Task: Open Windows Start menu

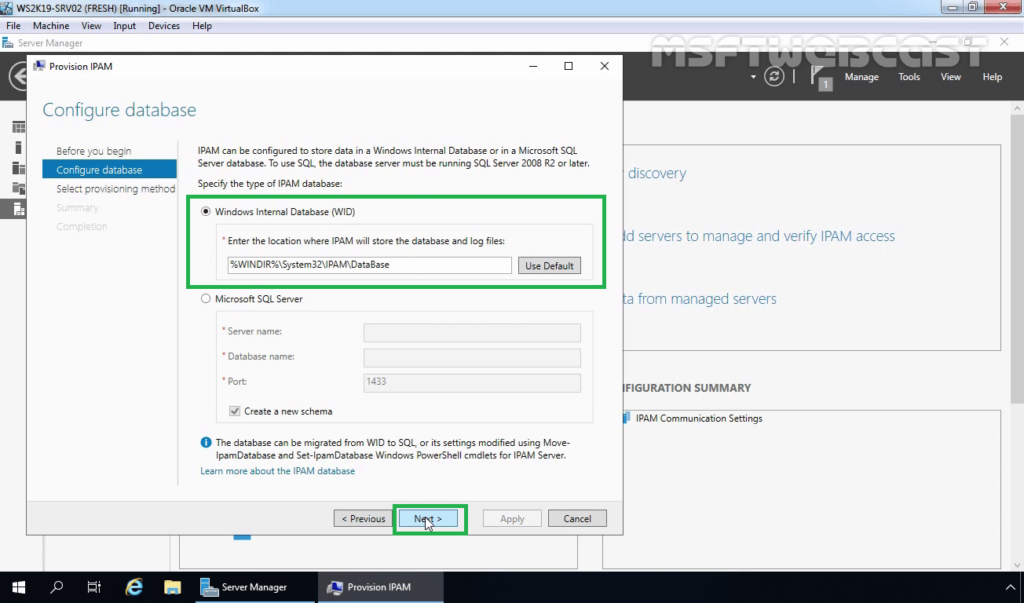Action: tap(18, 587)
